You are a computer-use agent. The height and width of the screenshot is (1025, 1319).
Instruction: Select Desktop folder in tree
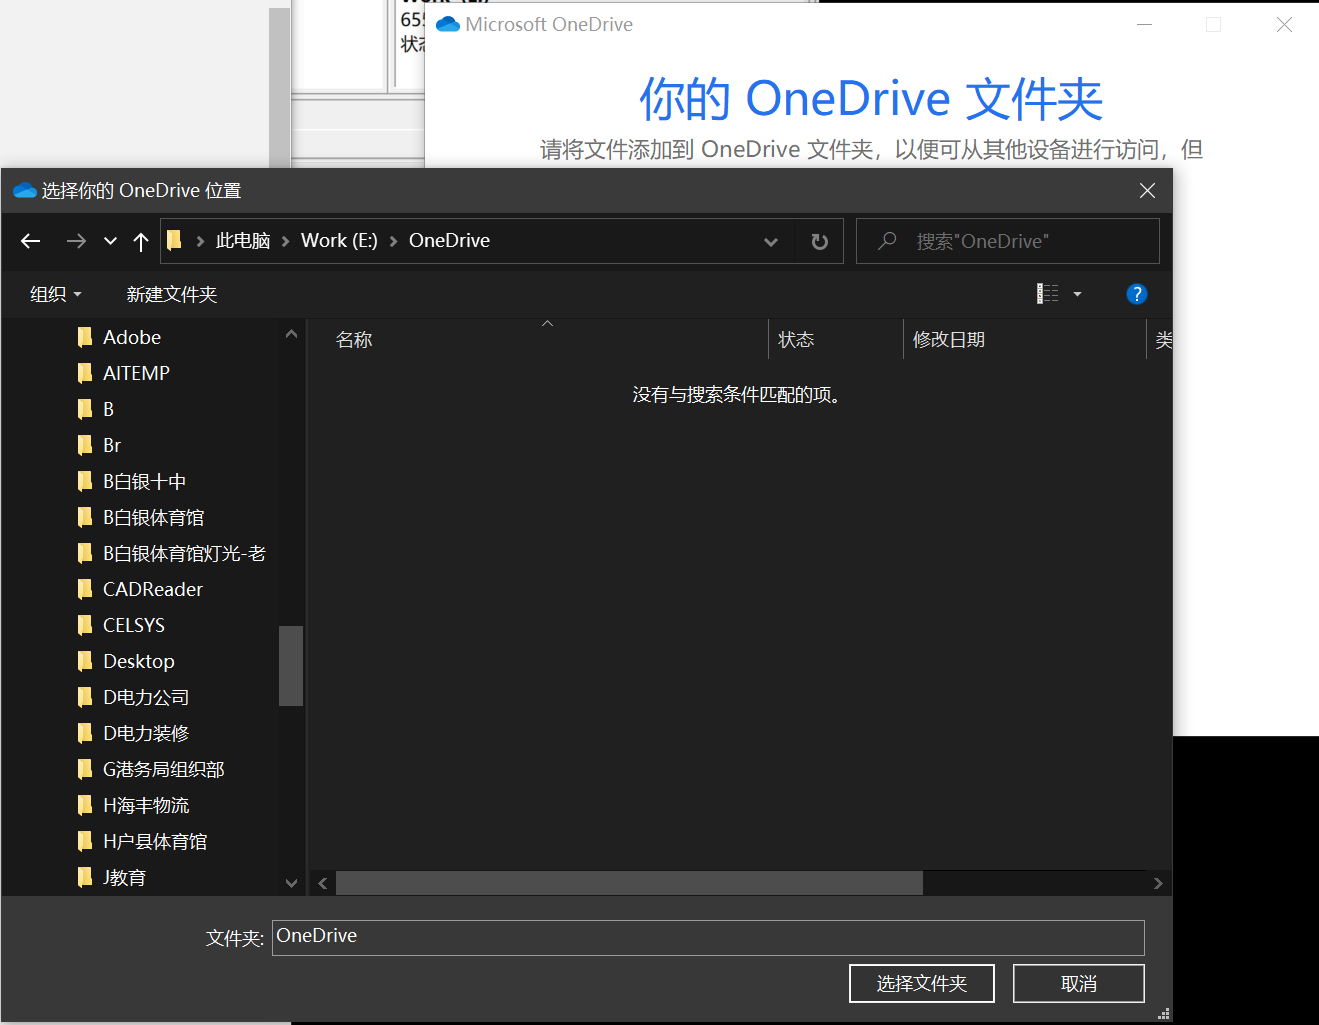pos(139,661)
